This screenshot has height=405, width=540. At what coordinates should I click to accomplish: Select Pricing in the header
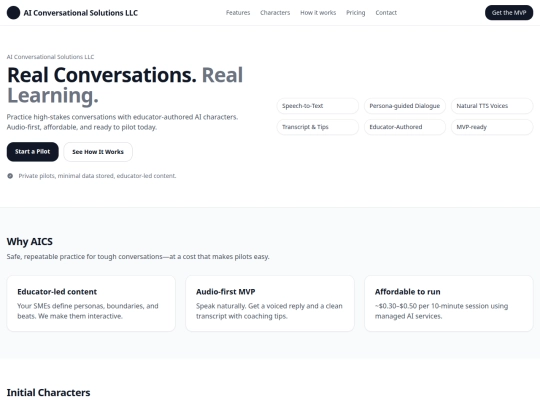(x=356, y=13)
